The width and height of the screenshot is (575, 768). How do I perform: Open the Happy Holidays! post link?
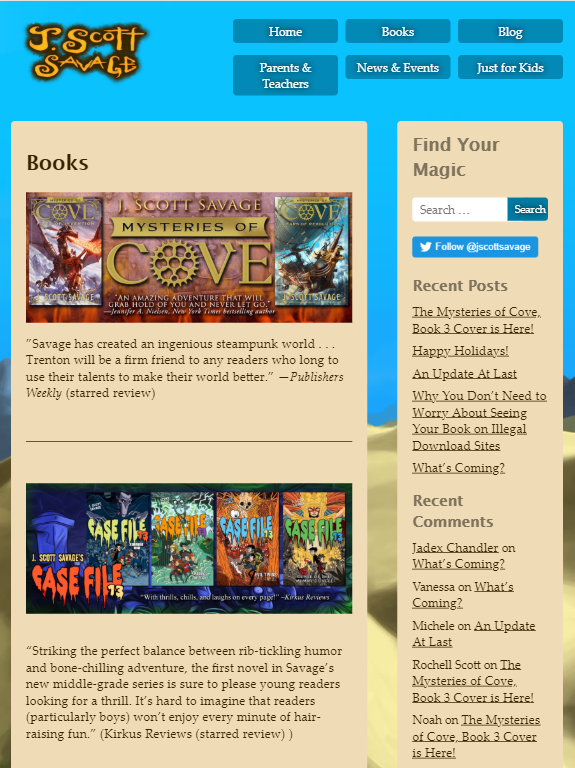pyautogui.click(x=460, y=351)
